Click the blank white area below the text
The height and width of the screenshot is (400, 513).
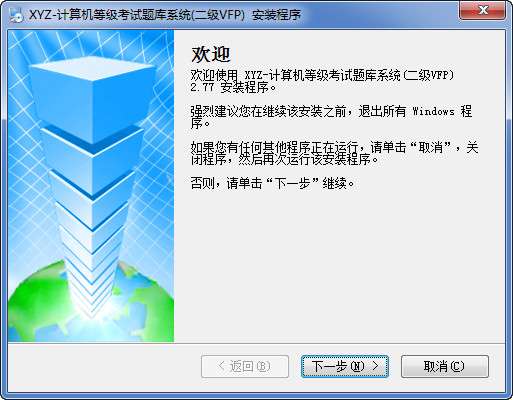click(x=338, y=267)
